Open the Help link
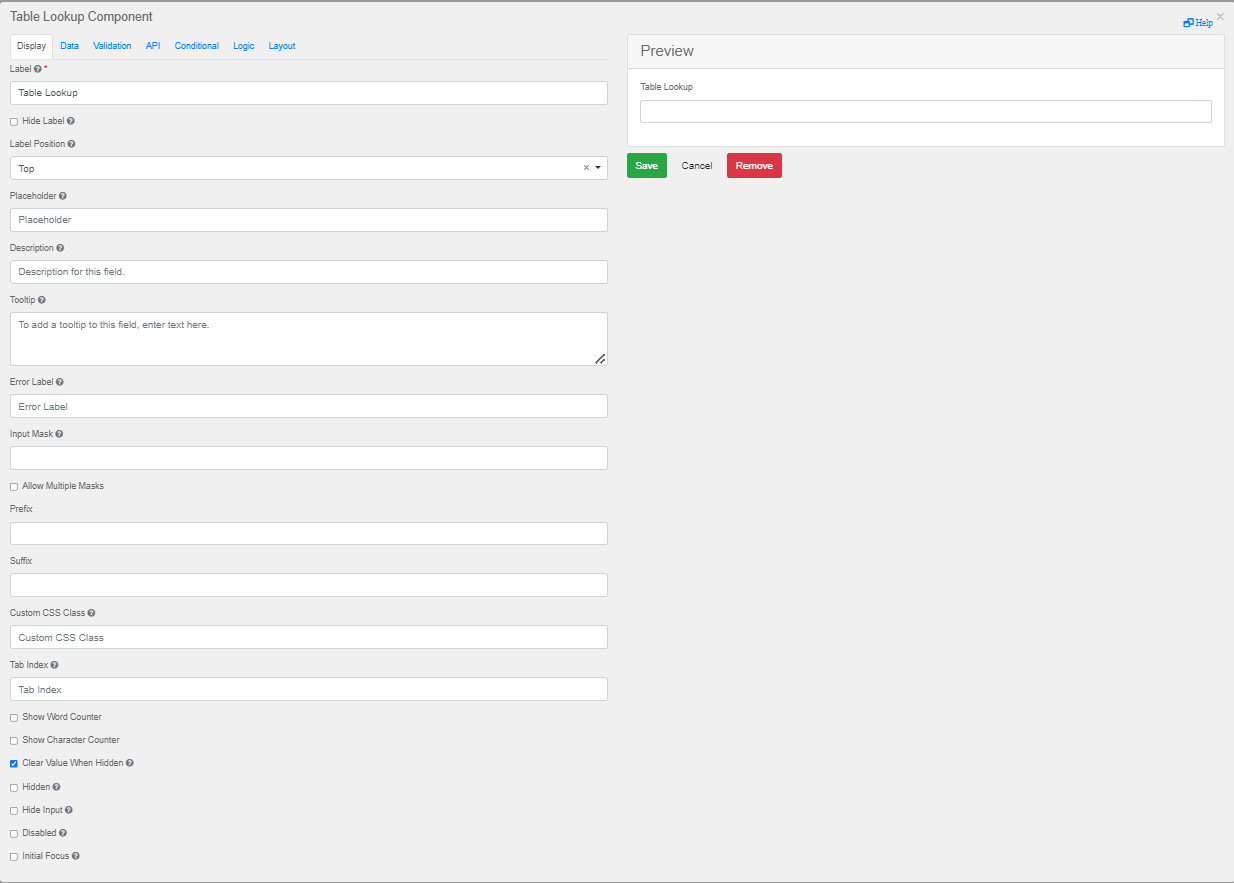The height and width of the screenshot is (883, 1234). [1199, 22]
